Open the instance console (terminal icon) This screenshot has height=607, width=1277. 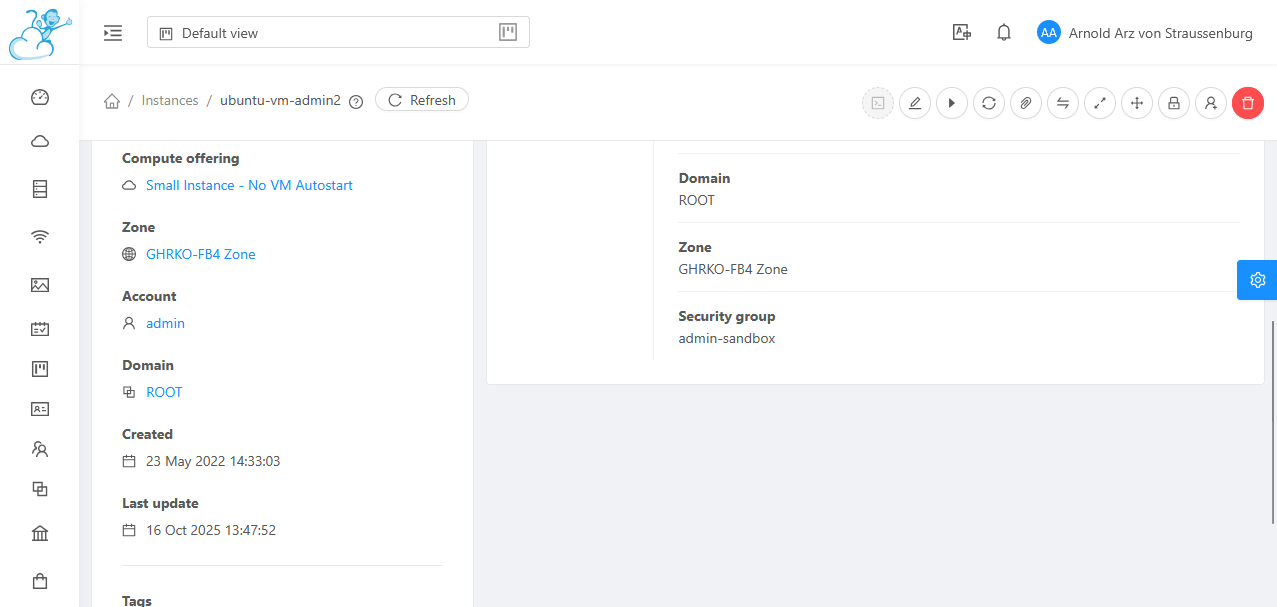click(x=877, y=102)
